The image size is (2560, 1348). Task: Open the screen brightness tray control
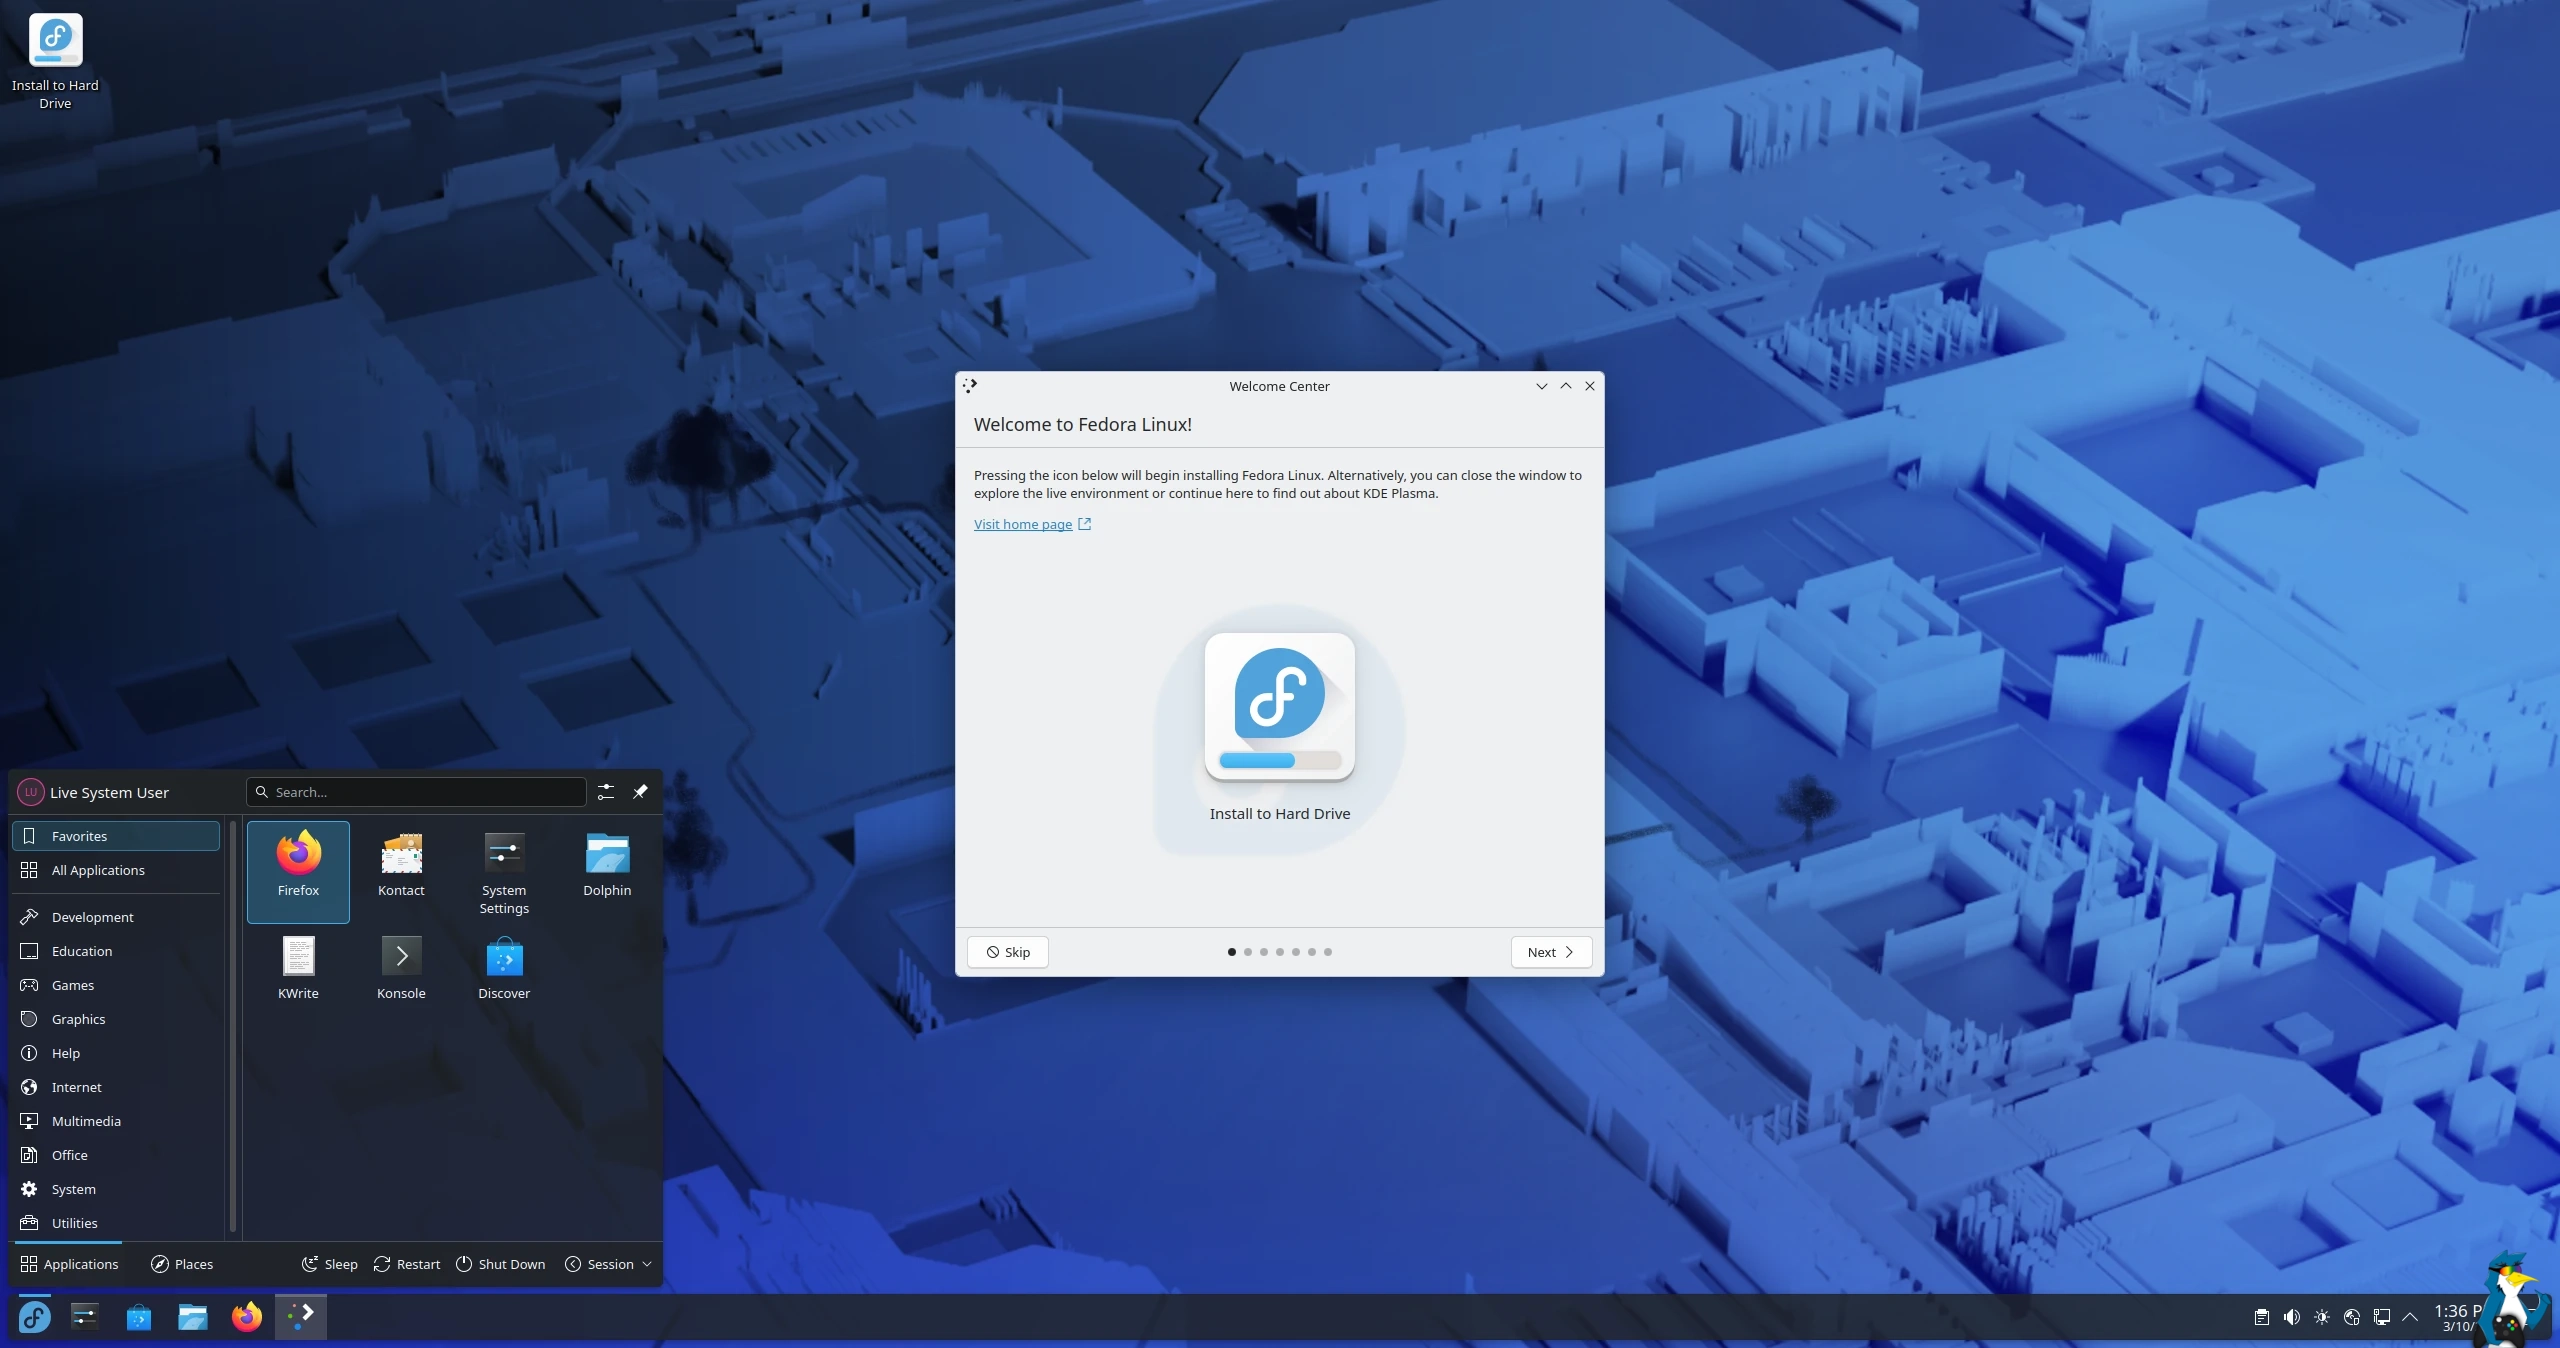(x=2322, y=1317)
